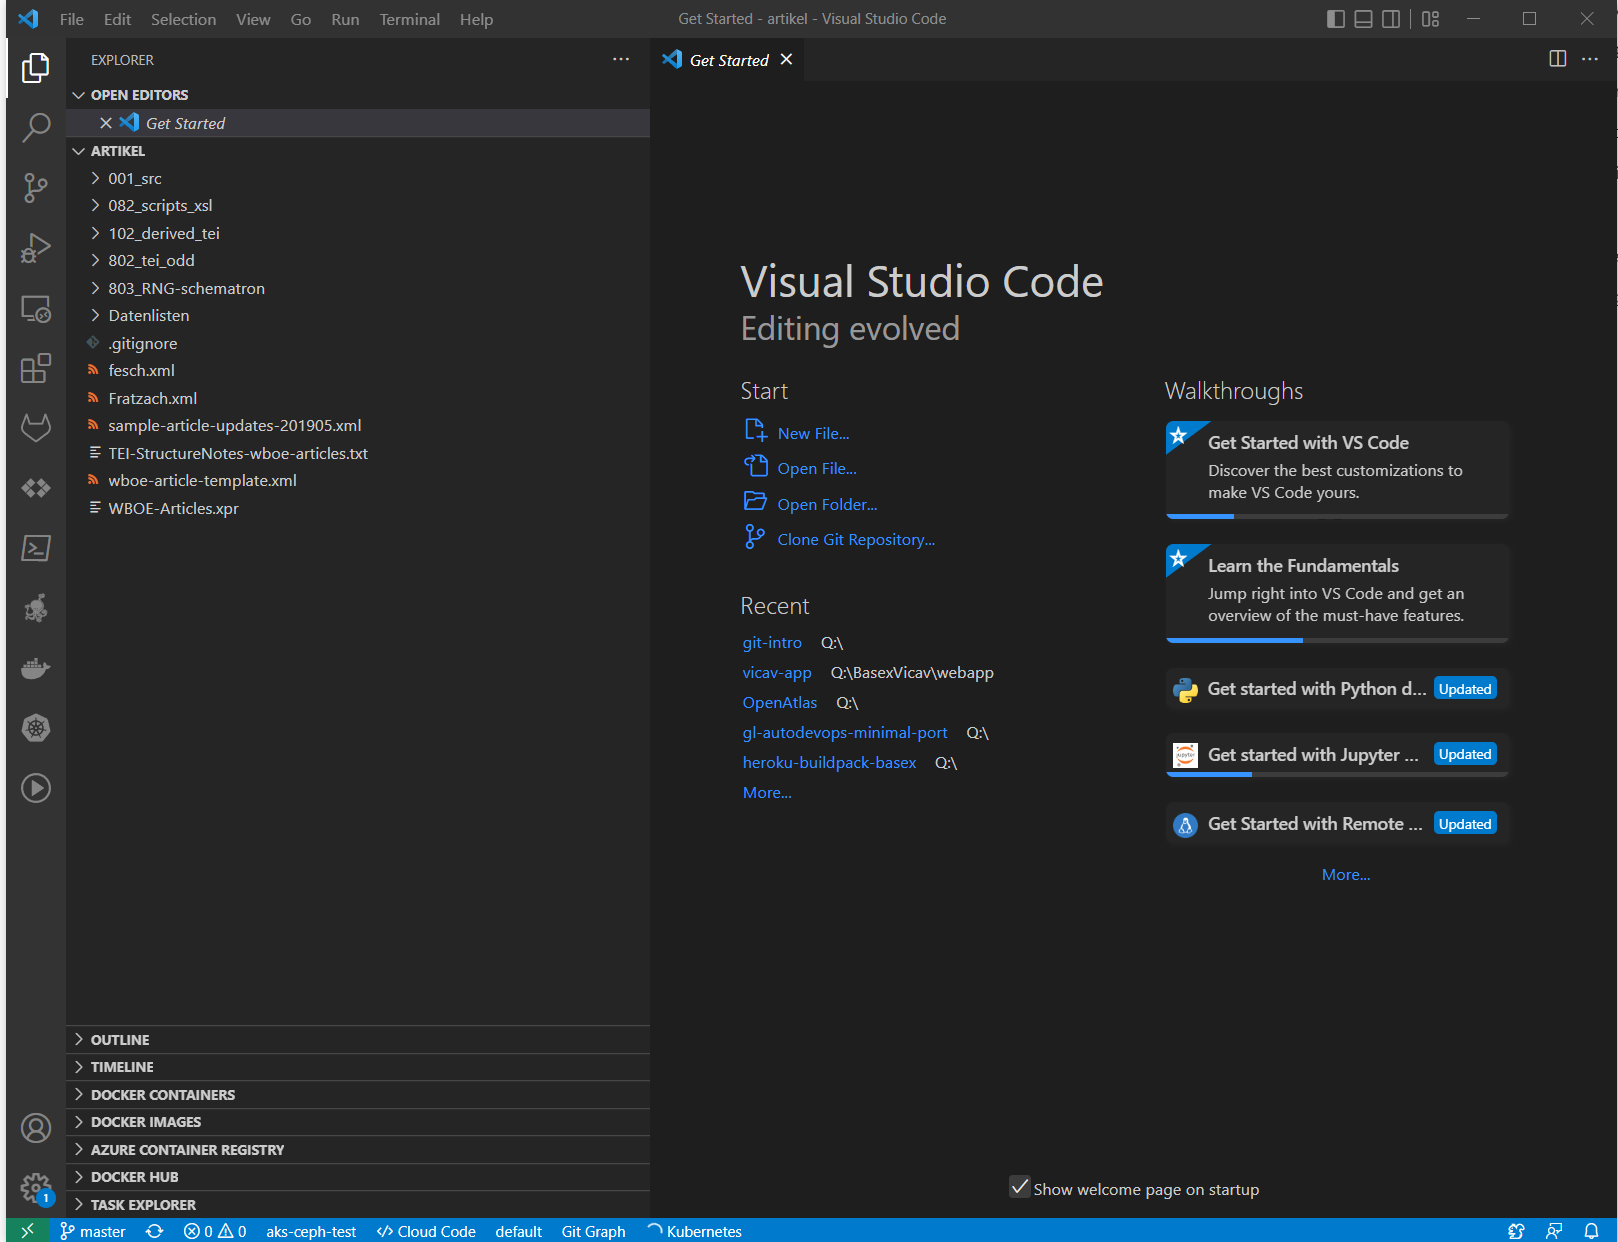Screen dimensions: 1618x1242
Task: Click Kubernetes status bar entry
Action: point(694,1231)
